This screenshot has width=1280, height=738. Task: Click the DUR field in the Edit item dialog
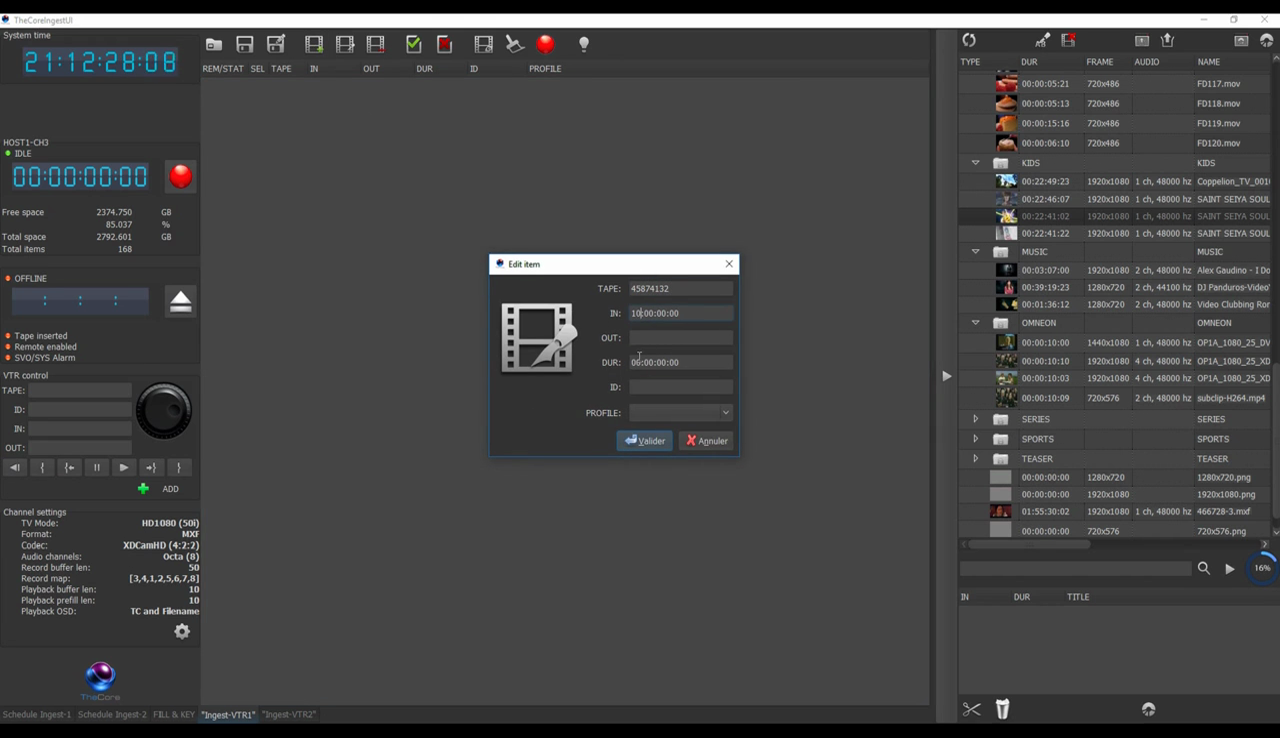click(681, 362)
